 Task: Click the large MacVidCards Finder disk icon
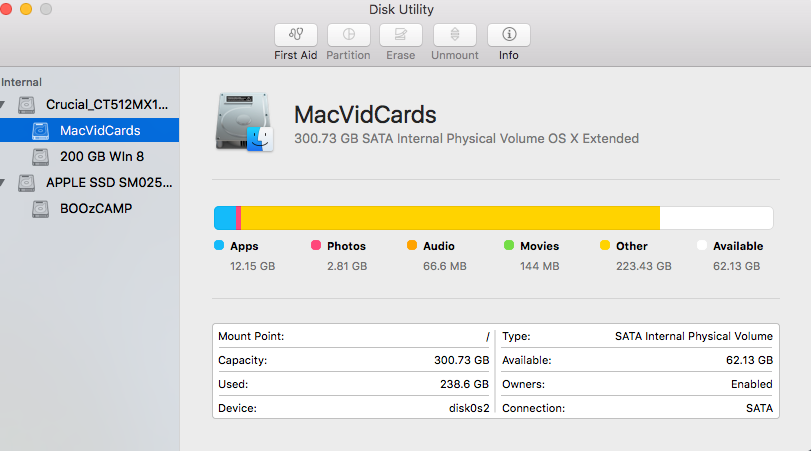coord(244,122)
